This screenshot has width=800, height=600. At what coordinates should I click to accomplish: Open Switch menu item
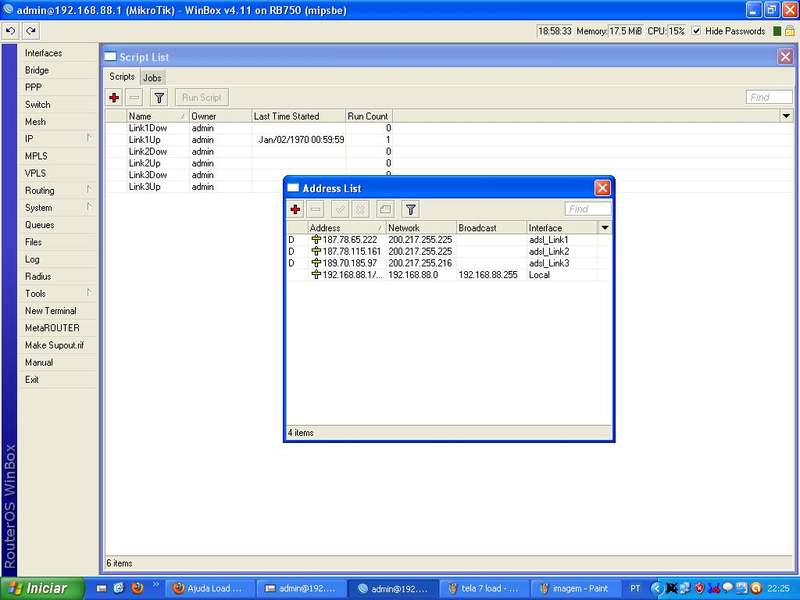(58, 105)
